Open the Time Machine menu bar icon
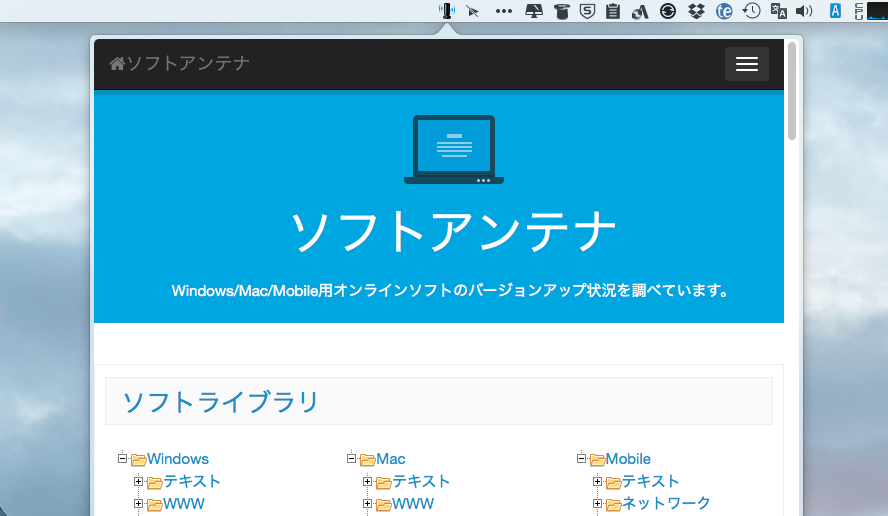 click(x=751, y=11)
